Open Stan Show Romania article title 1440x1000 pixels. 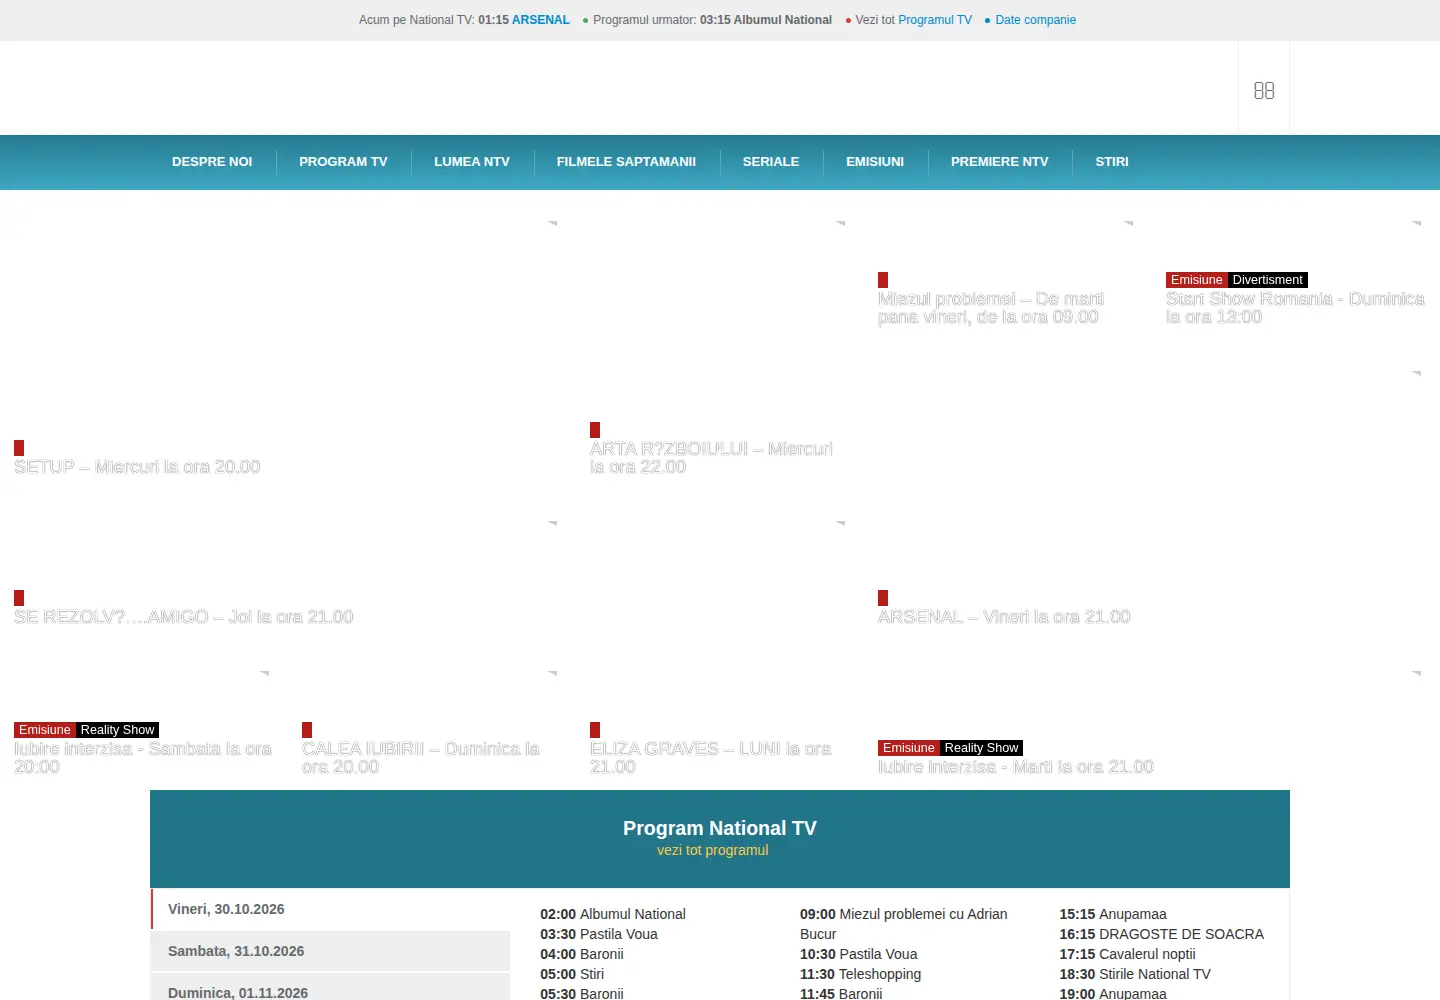click(x=1295, y=308)
